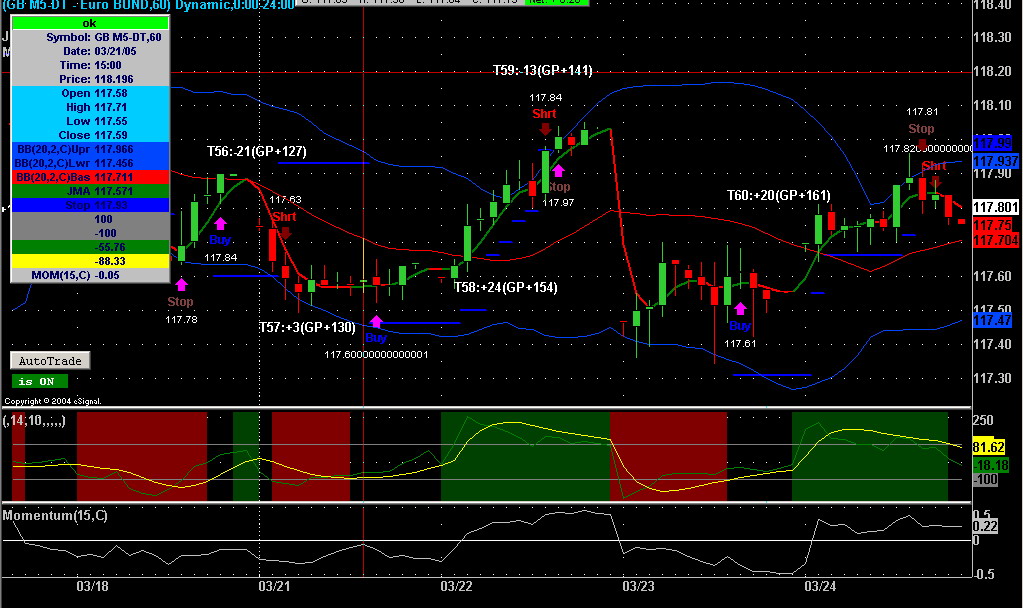This screenshot has width=1023, height=608.
Task: Click the Close 117.59 row
Action: (90, 135)
